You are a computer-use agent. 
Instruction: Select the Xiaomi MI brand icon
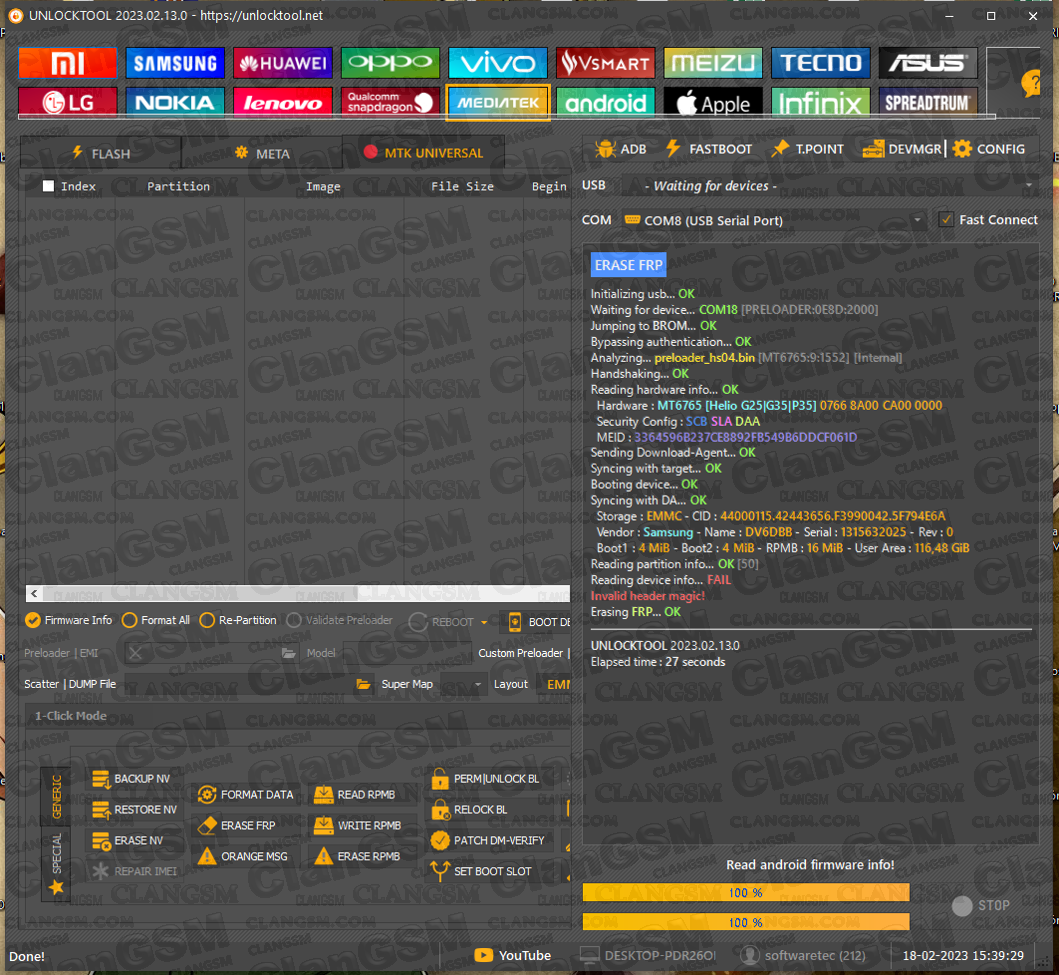click(67, 63)
